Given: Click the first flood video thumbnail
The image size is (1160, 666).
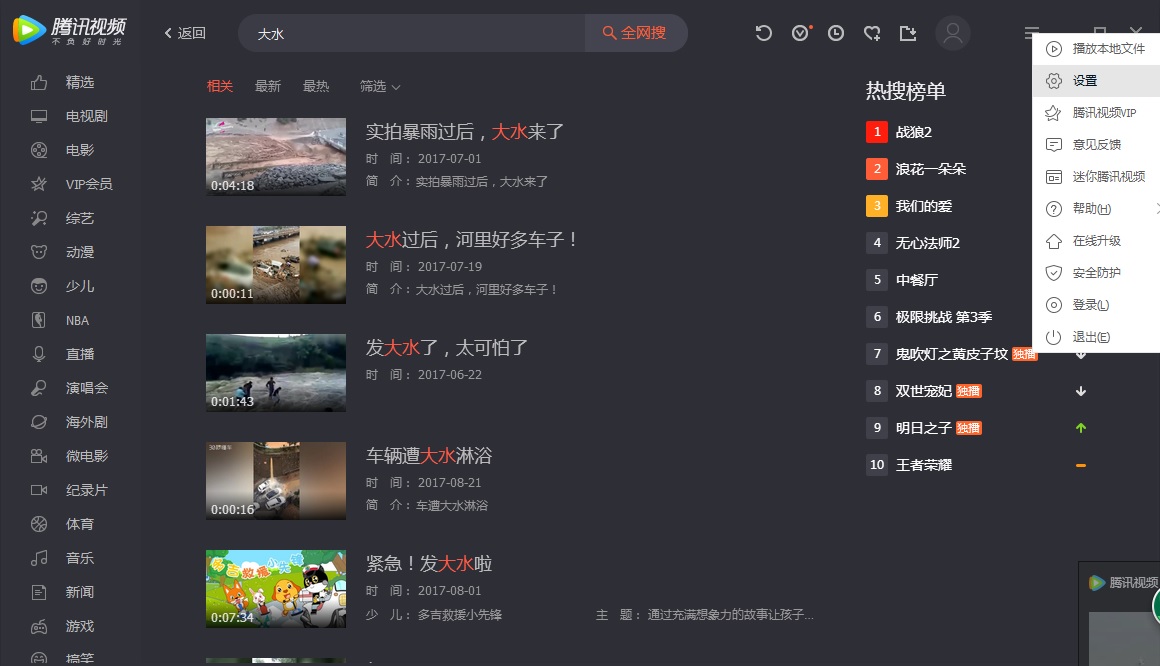Looking at the screenshot, I should [x=275, y=156].
